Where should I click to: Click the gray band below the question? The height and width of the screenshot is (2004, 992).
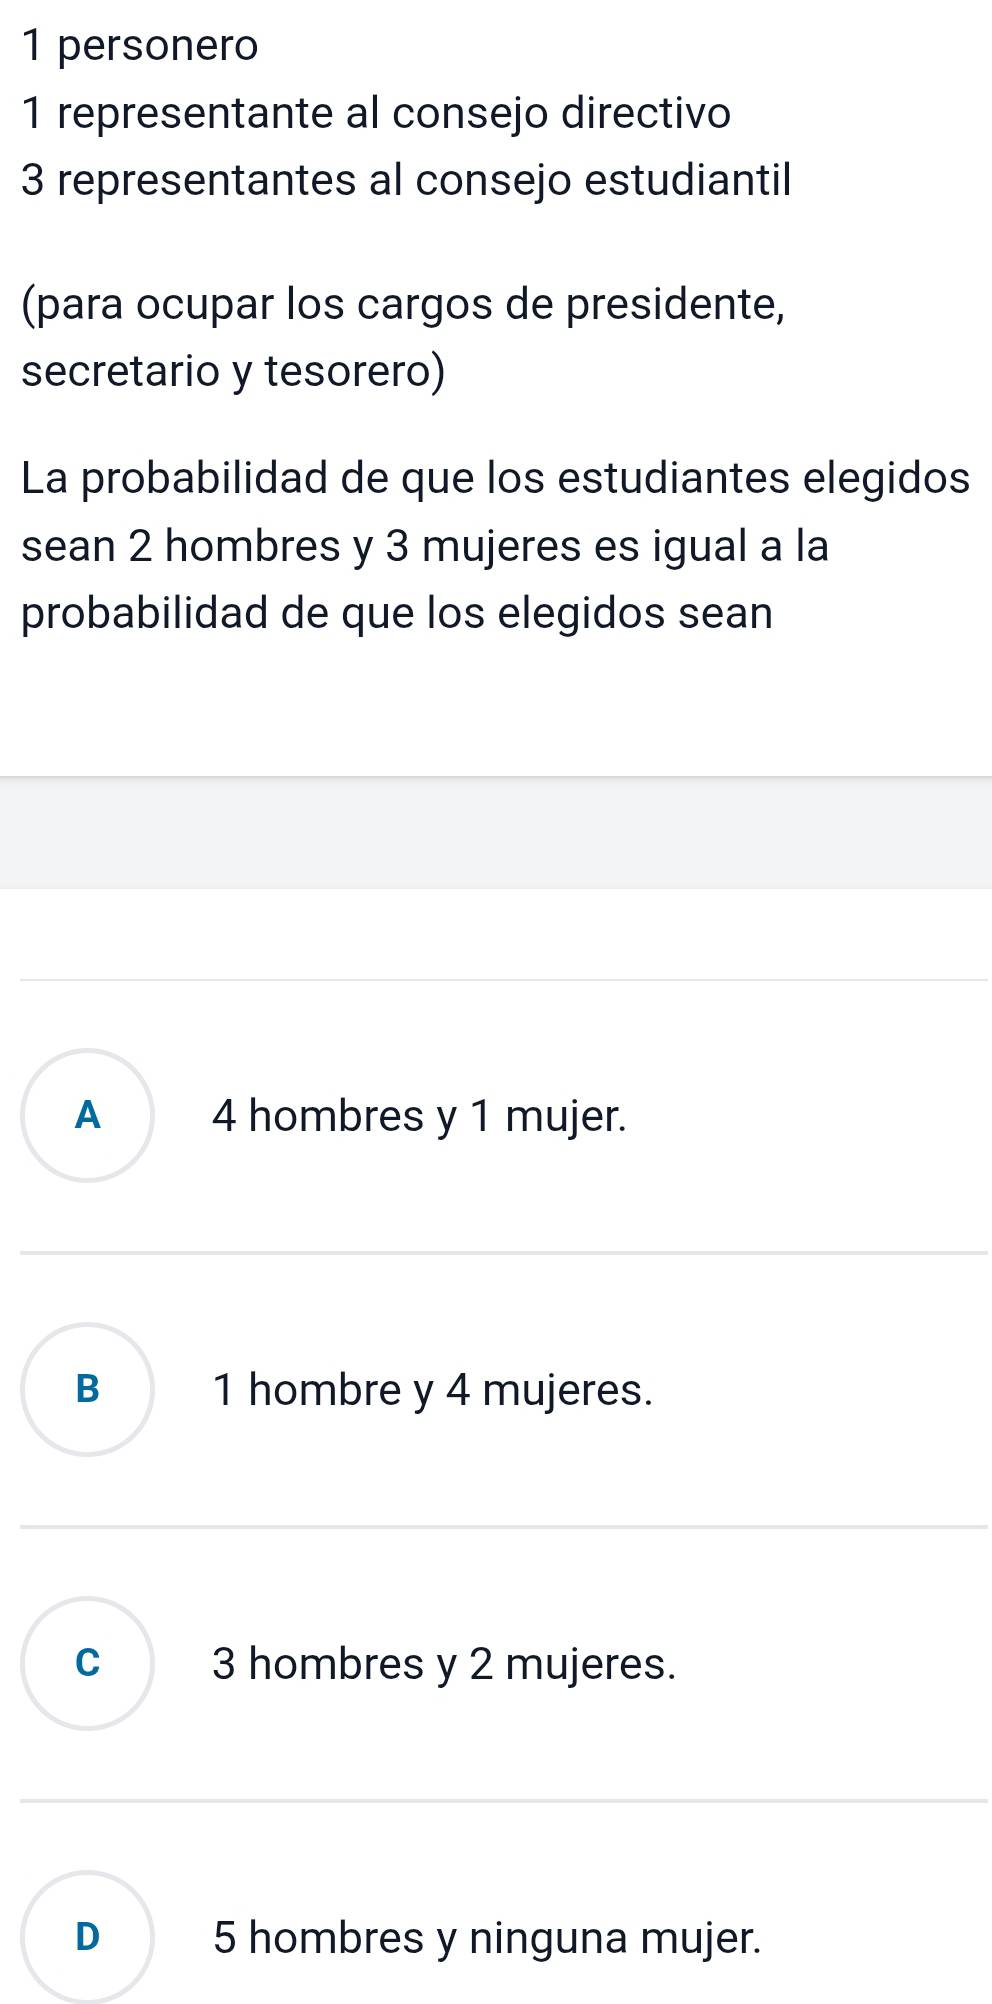(496, 832)
